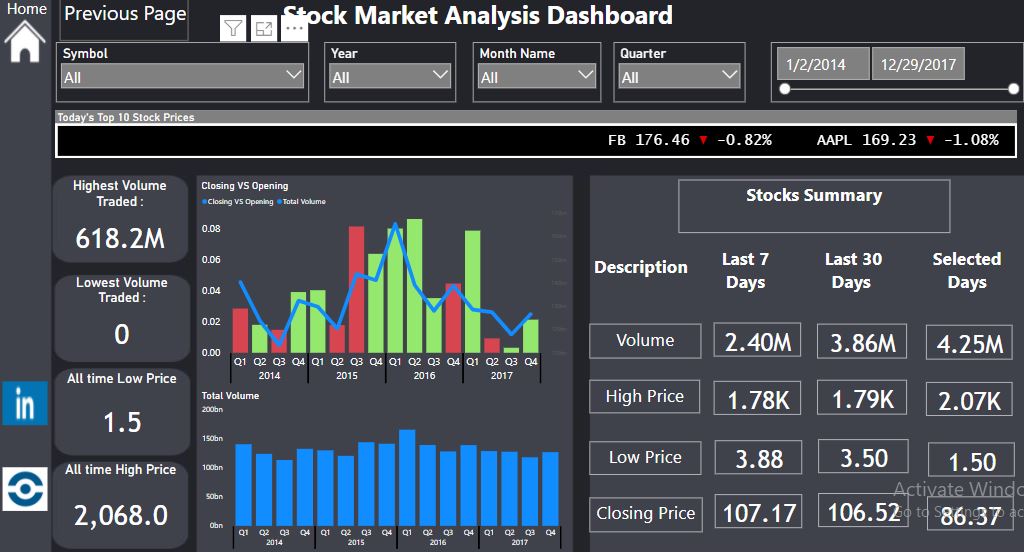Click the Previous Page button

pos(125,15)
